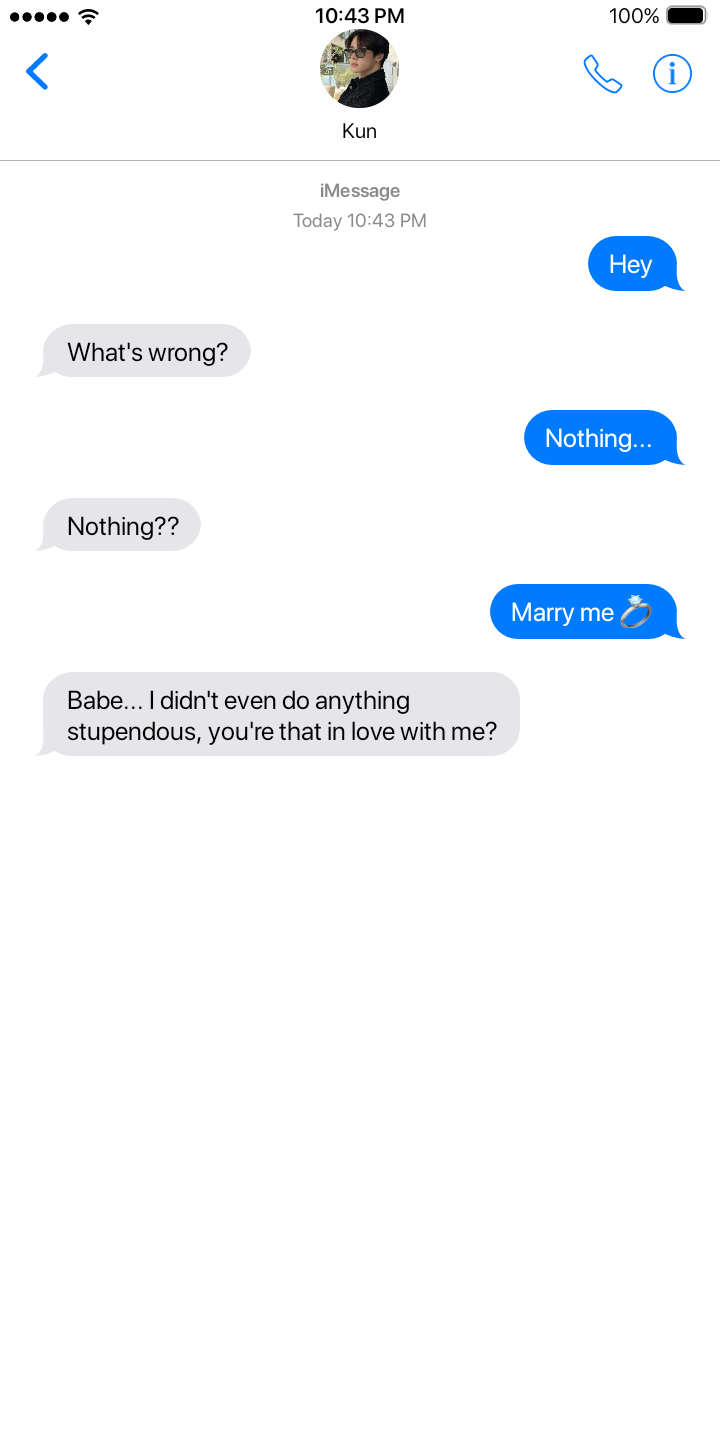Select the message starting with "Babe..."
This screenshot has width=720, height=1443.
pyautogui.click(x=279, y=714)
